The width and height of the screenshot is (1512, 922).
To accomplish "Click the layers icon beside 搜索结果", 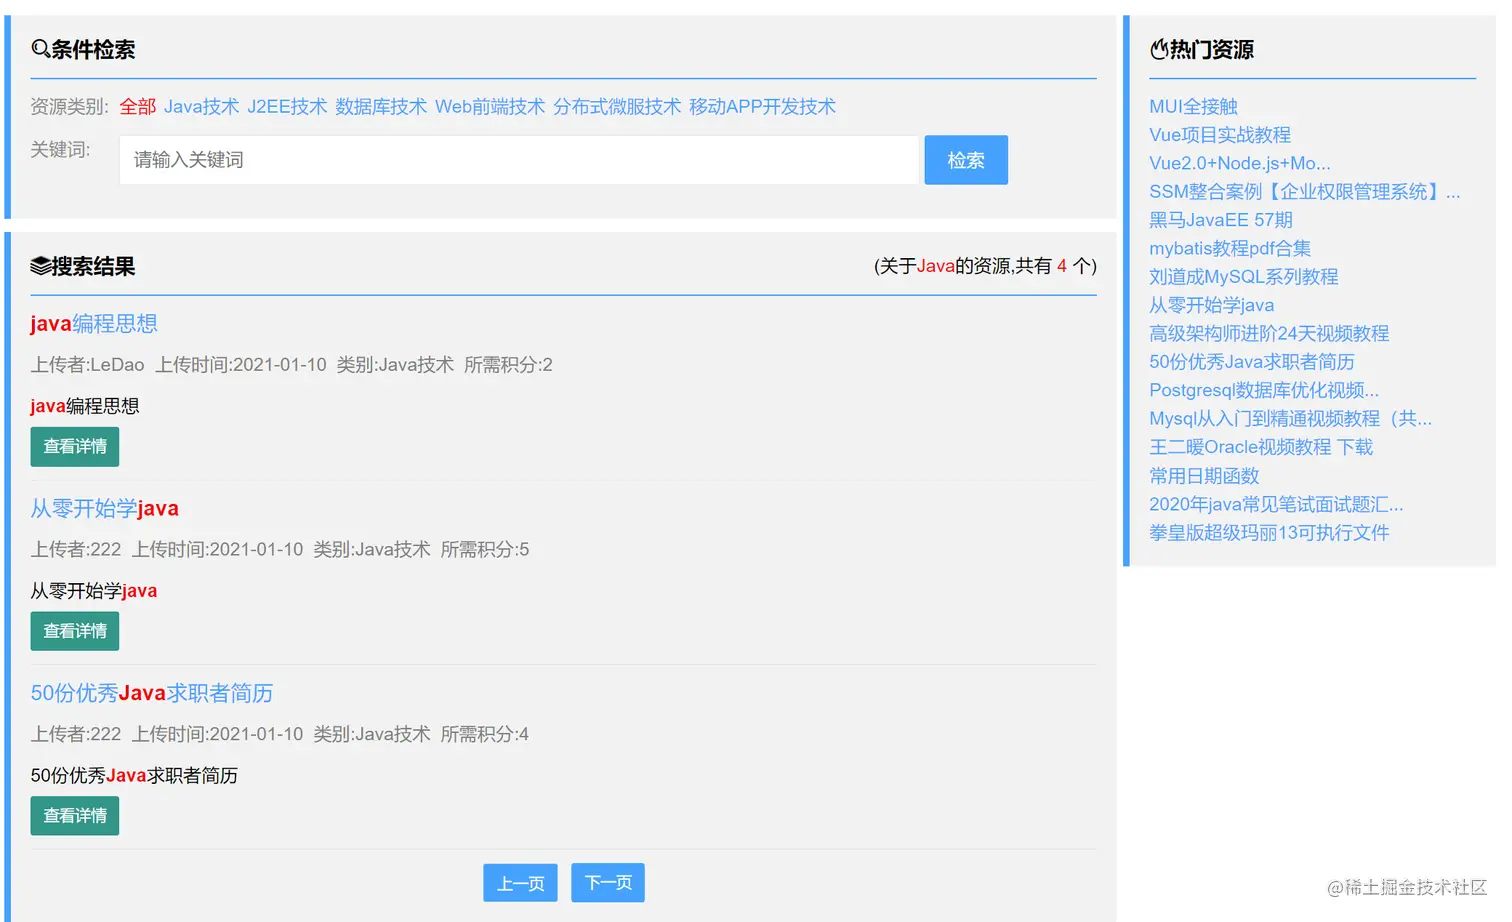I will (40, 266).
